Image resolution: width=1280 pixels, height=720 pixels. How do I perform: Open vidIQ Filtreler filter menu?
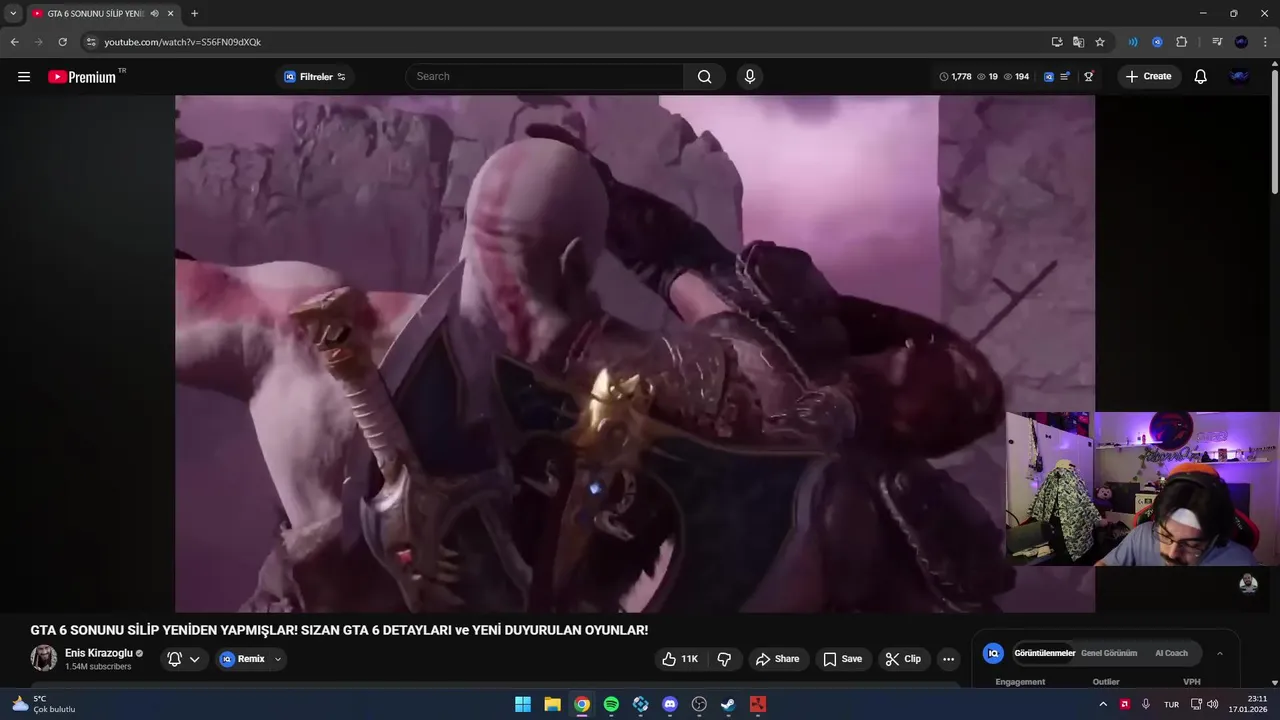(315, 77)
